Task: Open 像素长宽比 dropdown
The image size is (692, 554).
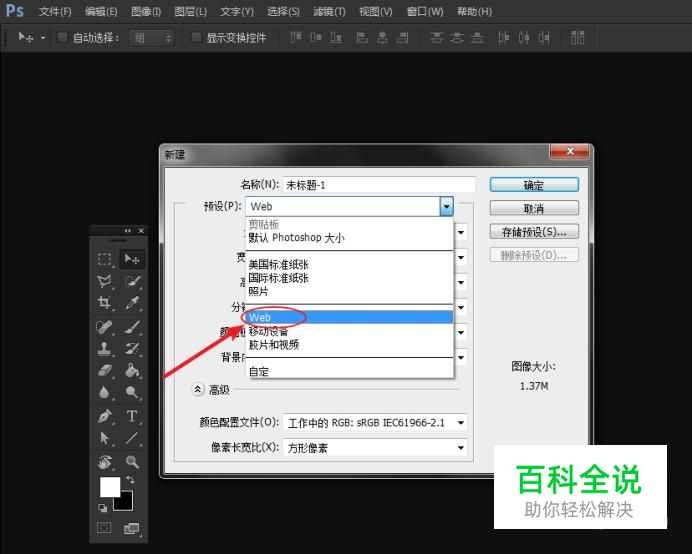Action: pyautogui.click(x=461, y=448)
